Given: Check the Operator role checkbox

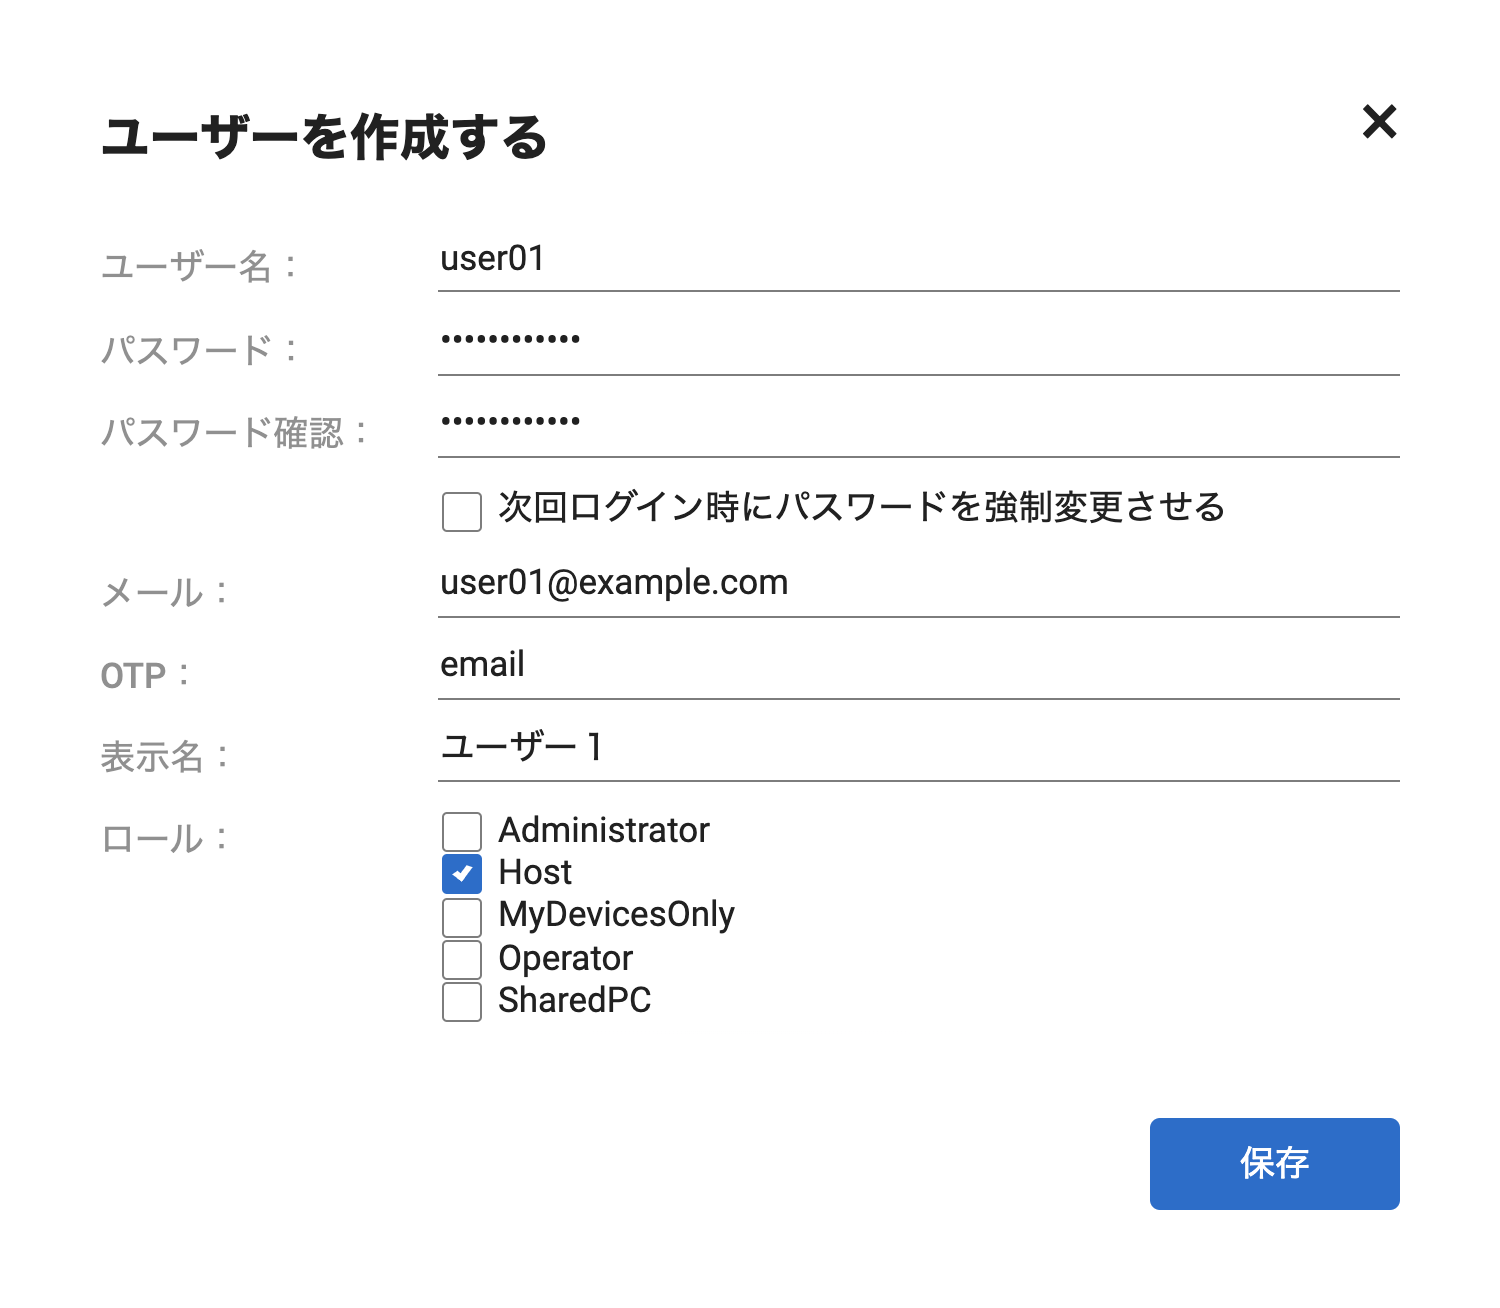Looking at the screenshot, I should (x=462, y=959).
